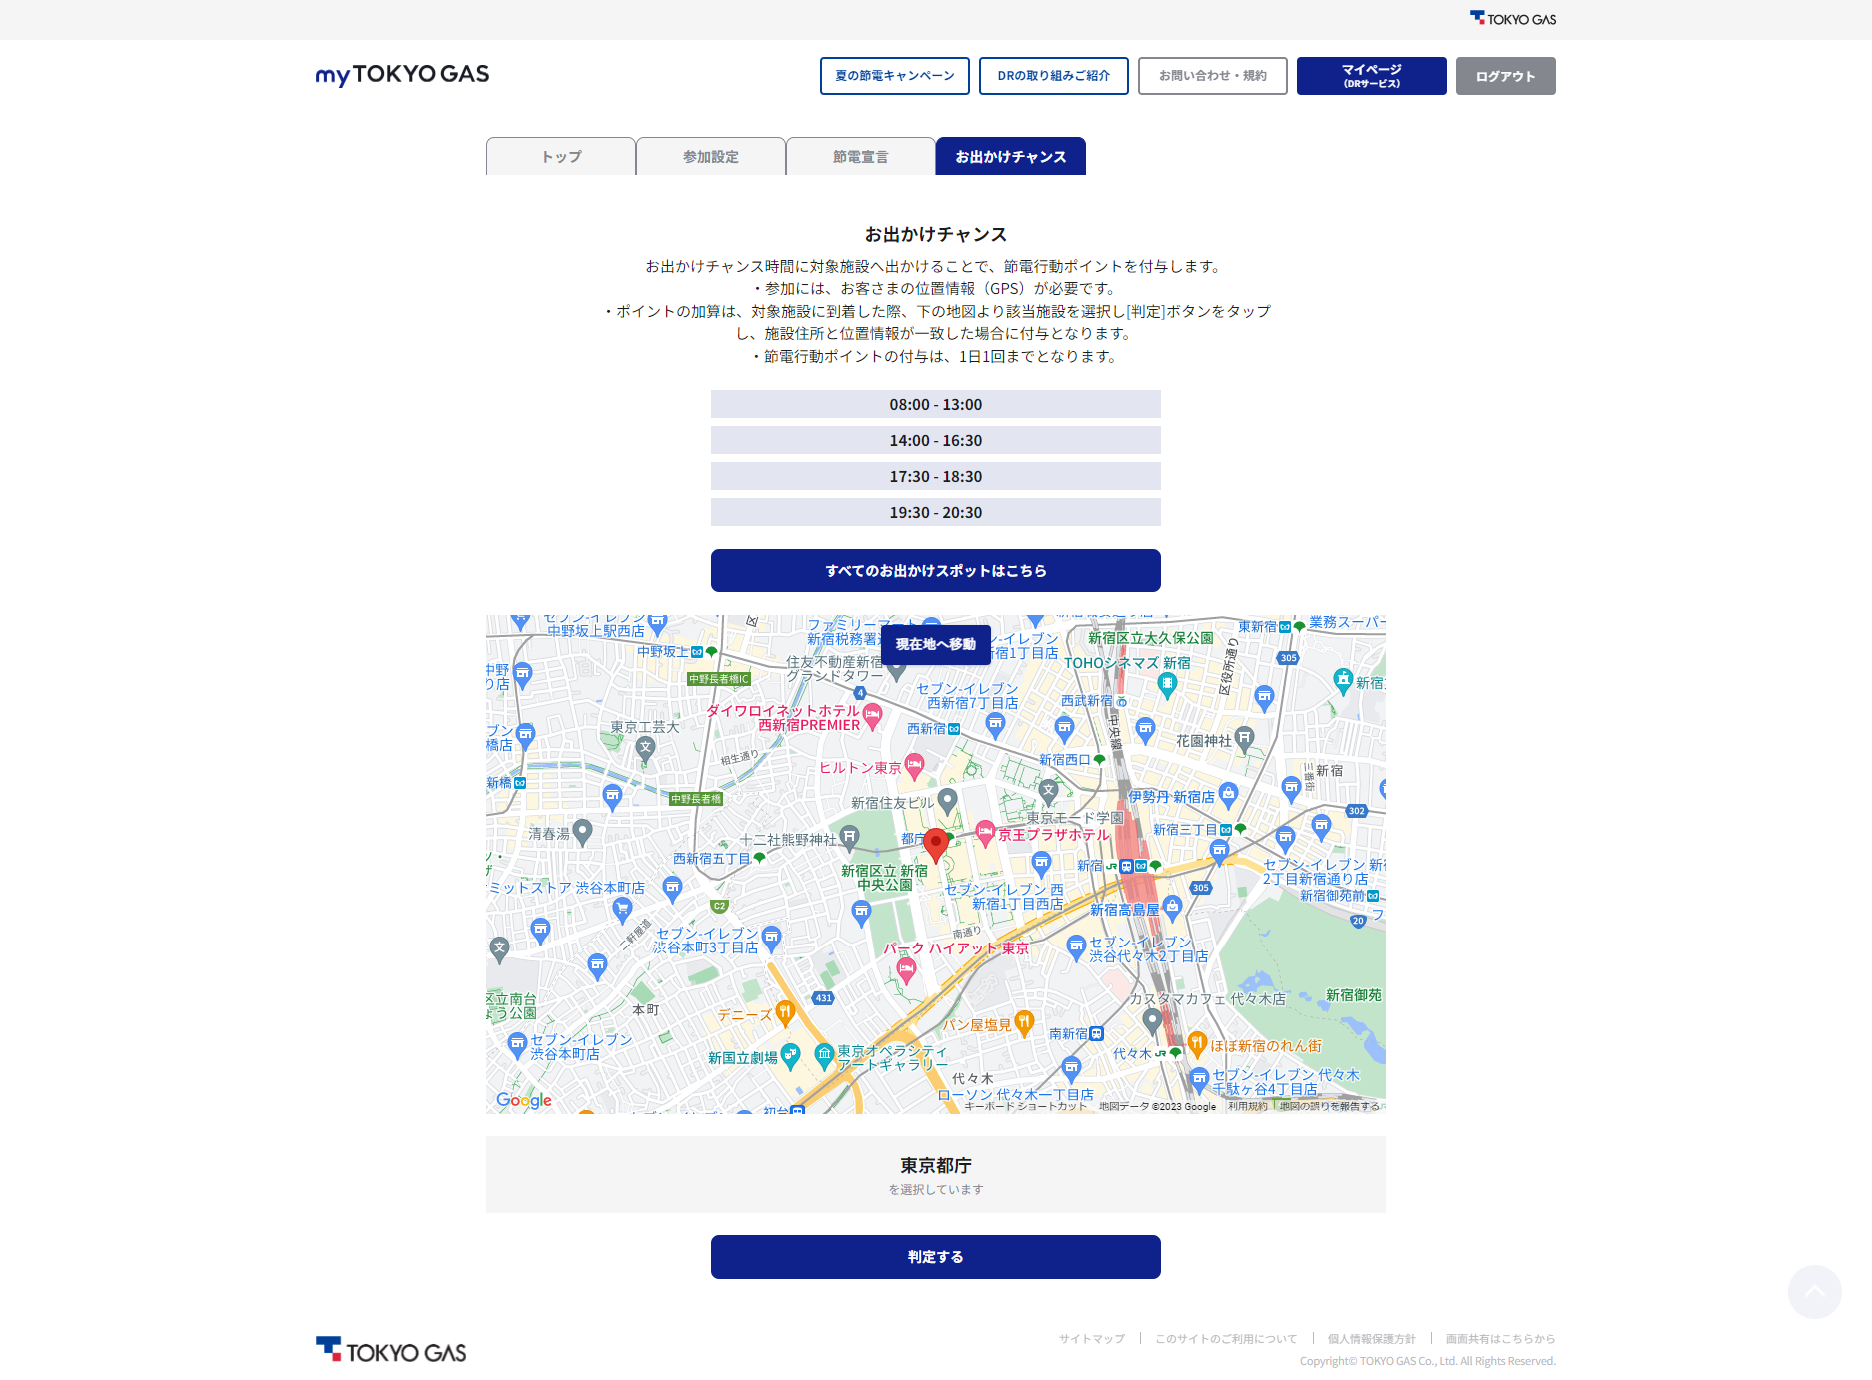Select the Park Hyatt Tokyo marker icon
This screenshot has height=1380, width=1872.
coord(906,967)
